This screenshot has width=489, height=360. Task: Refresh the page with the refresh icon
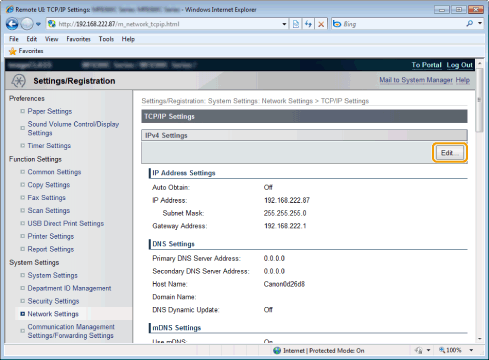[308, 24]
